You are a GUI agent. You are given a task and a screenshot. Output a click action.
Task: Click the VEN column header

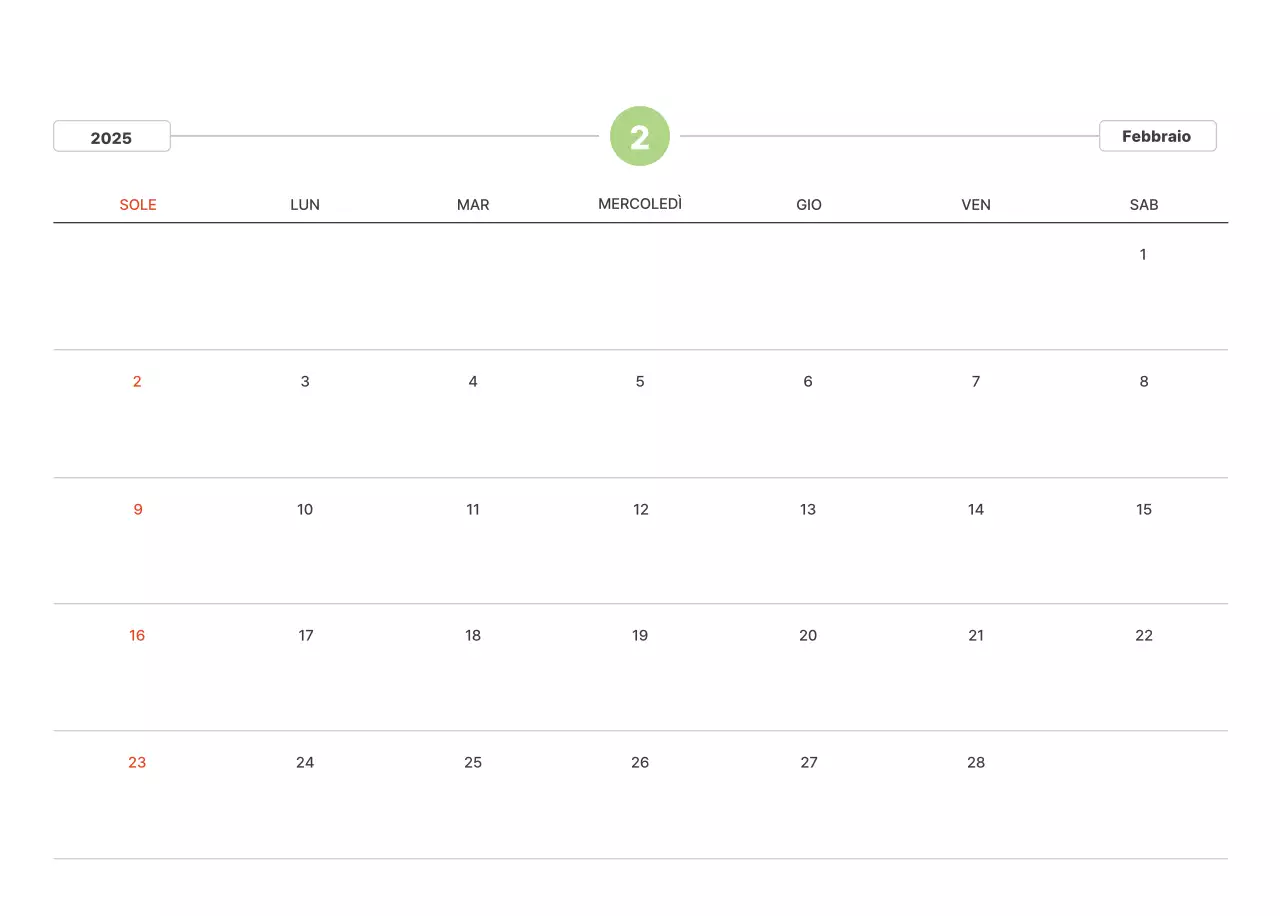click(x=976, y=205)
